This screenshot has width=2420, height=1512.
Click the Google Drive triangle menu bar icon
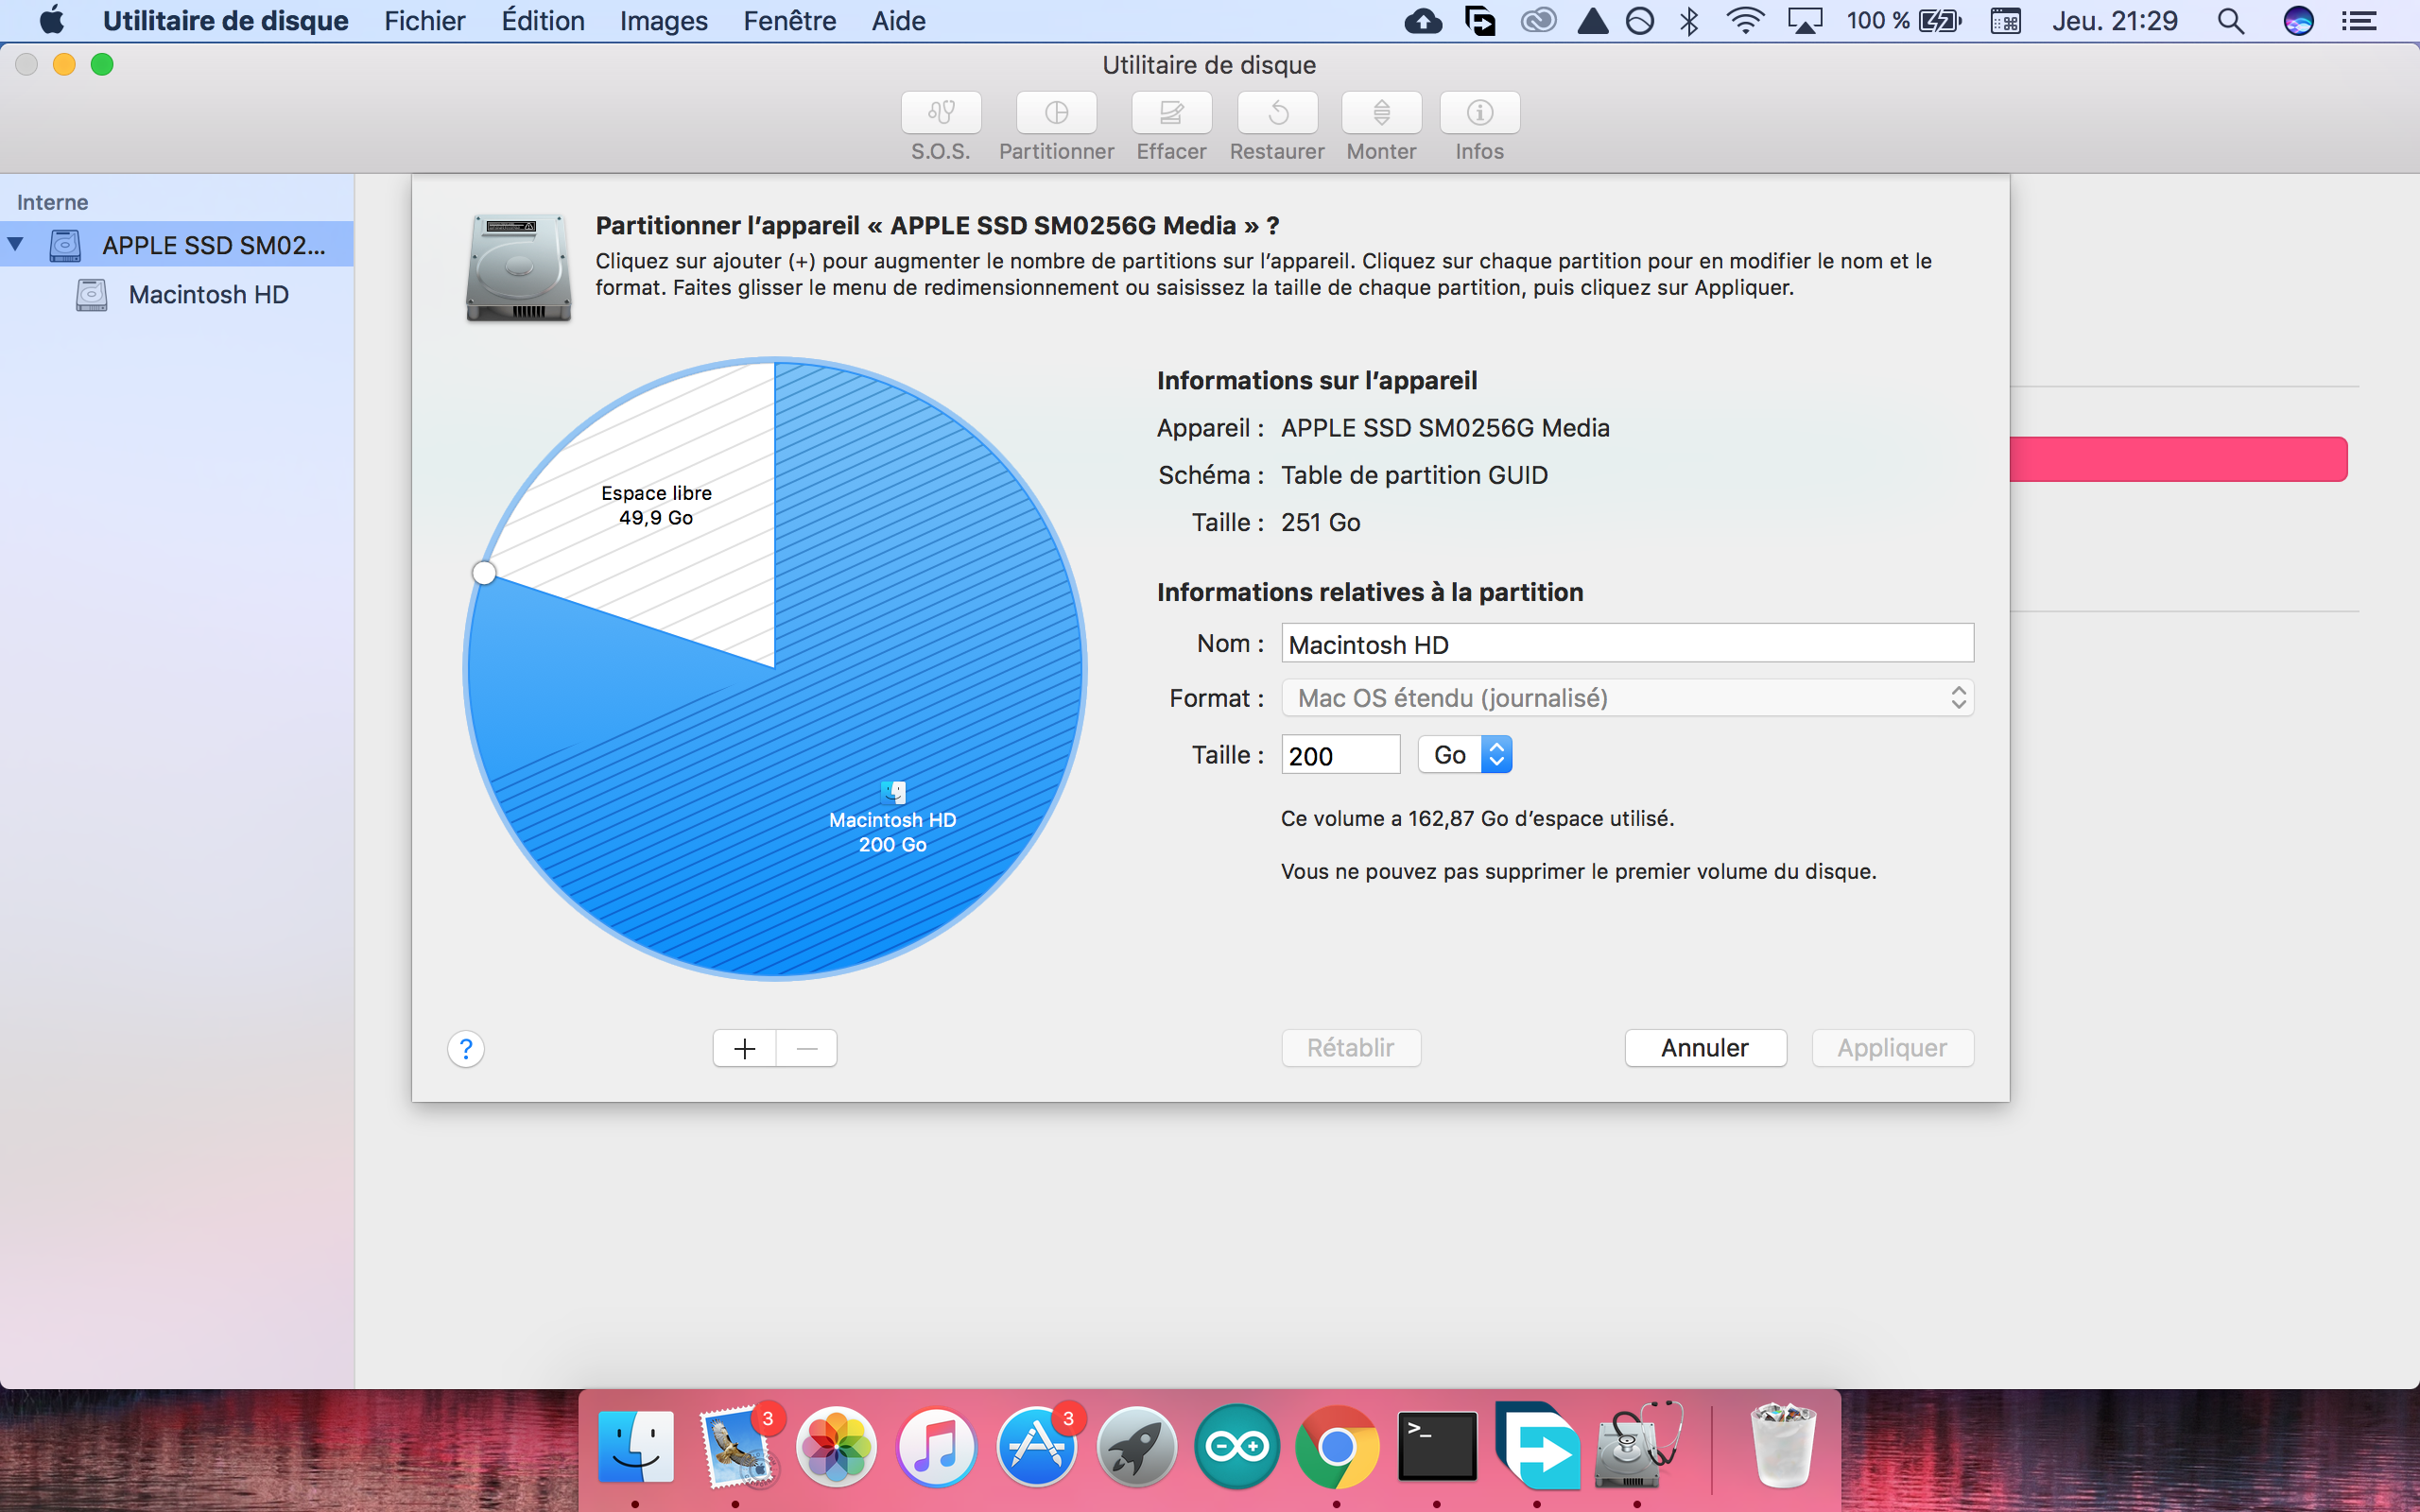coord(1592,20)
